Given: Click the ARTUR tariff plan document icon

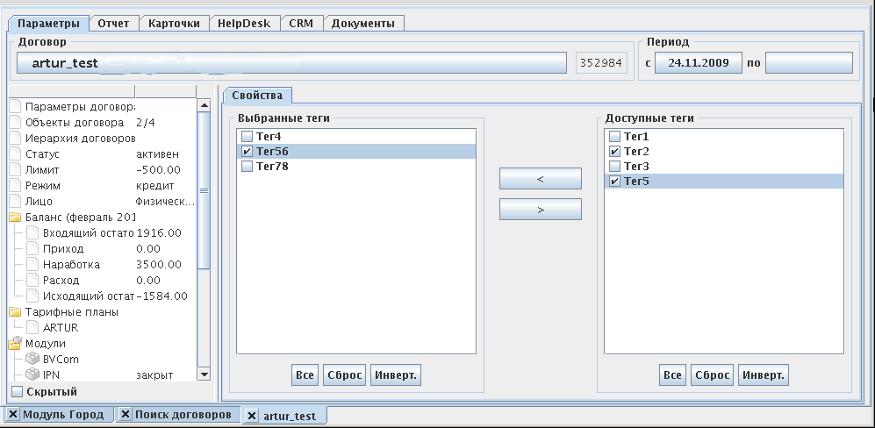Looking at the screenshot, I should pyautogui.click(x=32, y=327).
